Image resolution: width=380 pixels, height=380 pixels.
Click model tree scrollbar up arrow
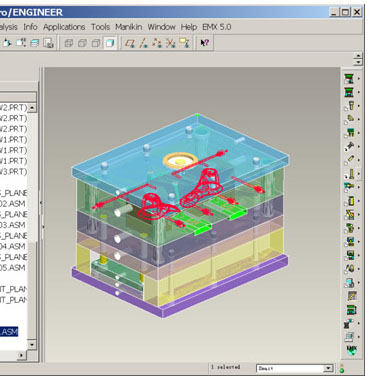pyautogui.click(x=32, y=108)
